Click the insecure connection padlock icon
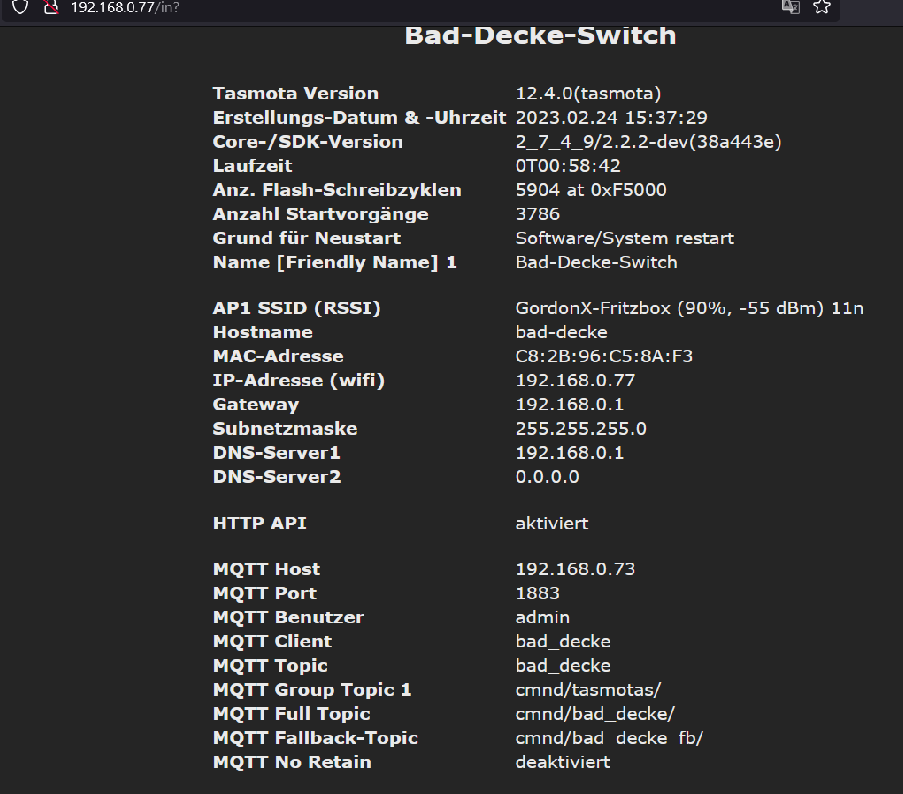Screen dimensions: 903x794 coord(51,7)
